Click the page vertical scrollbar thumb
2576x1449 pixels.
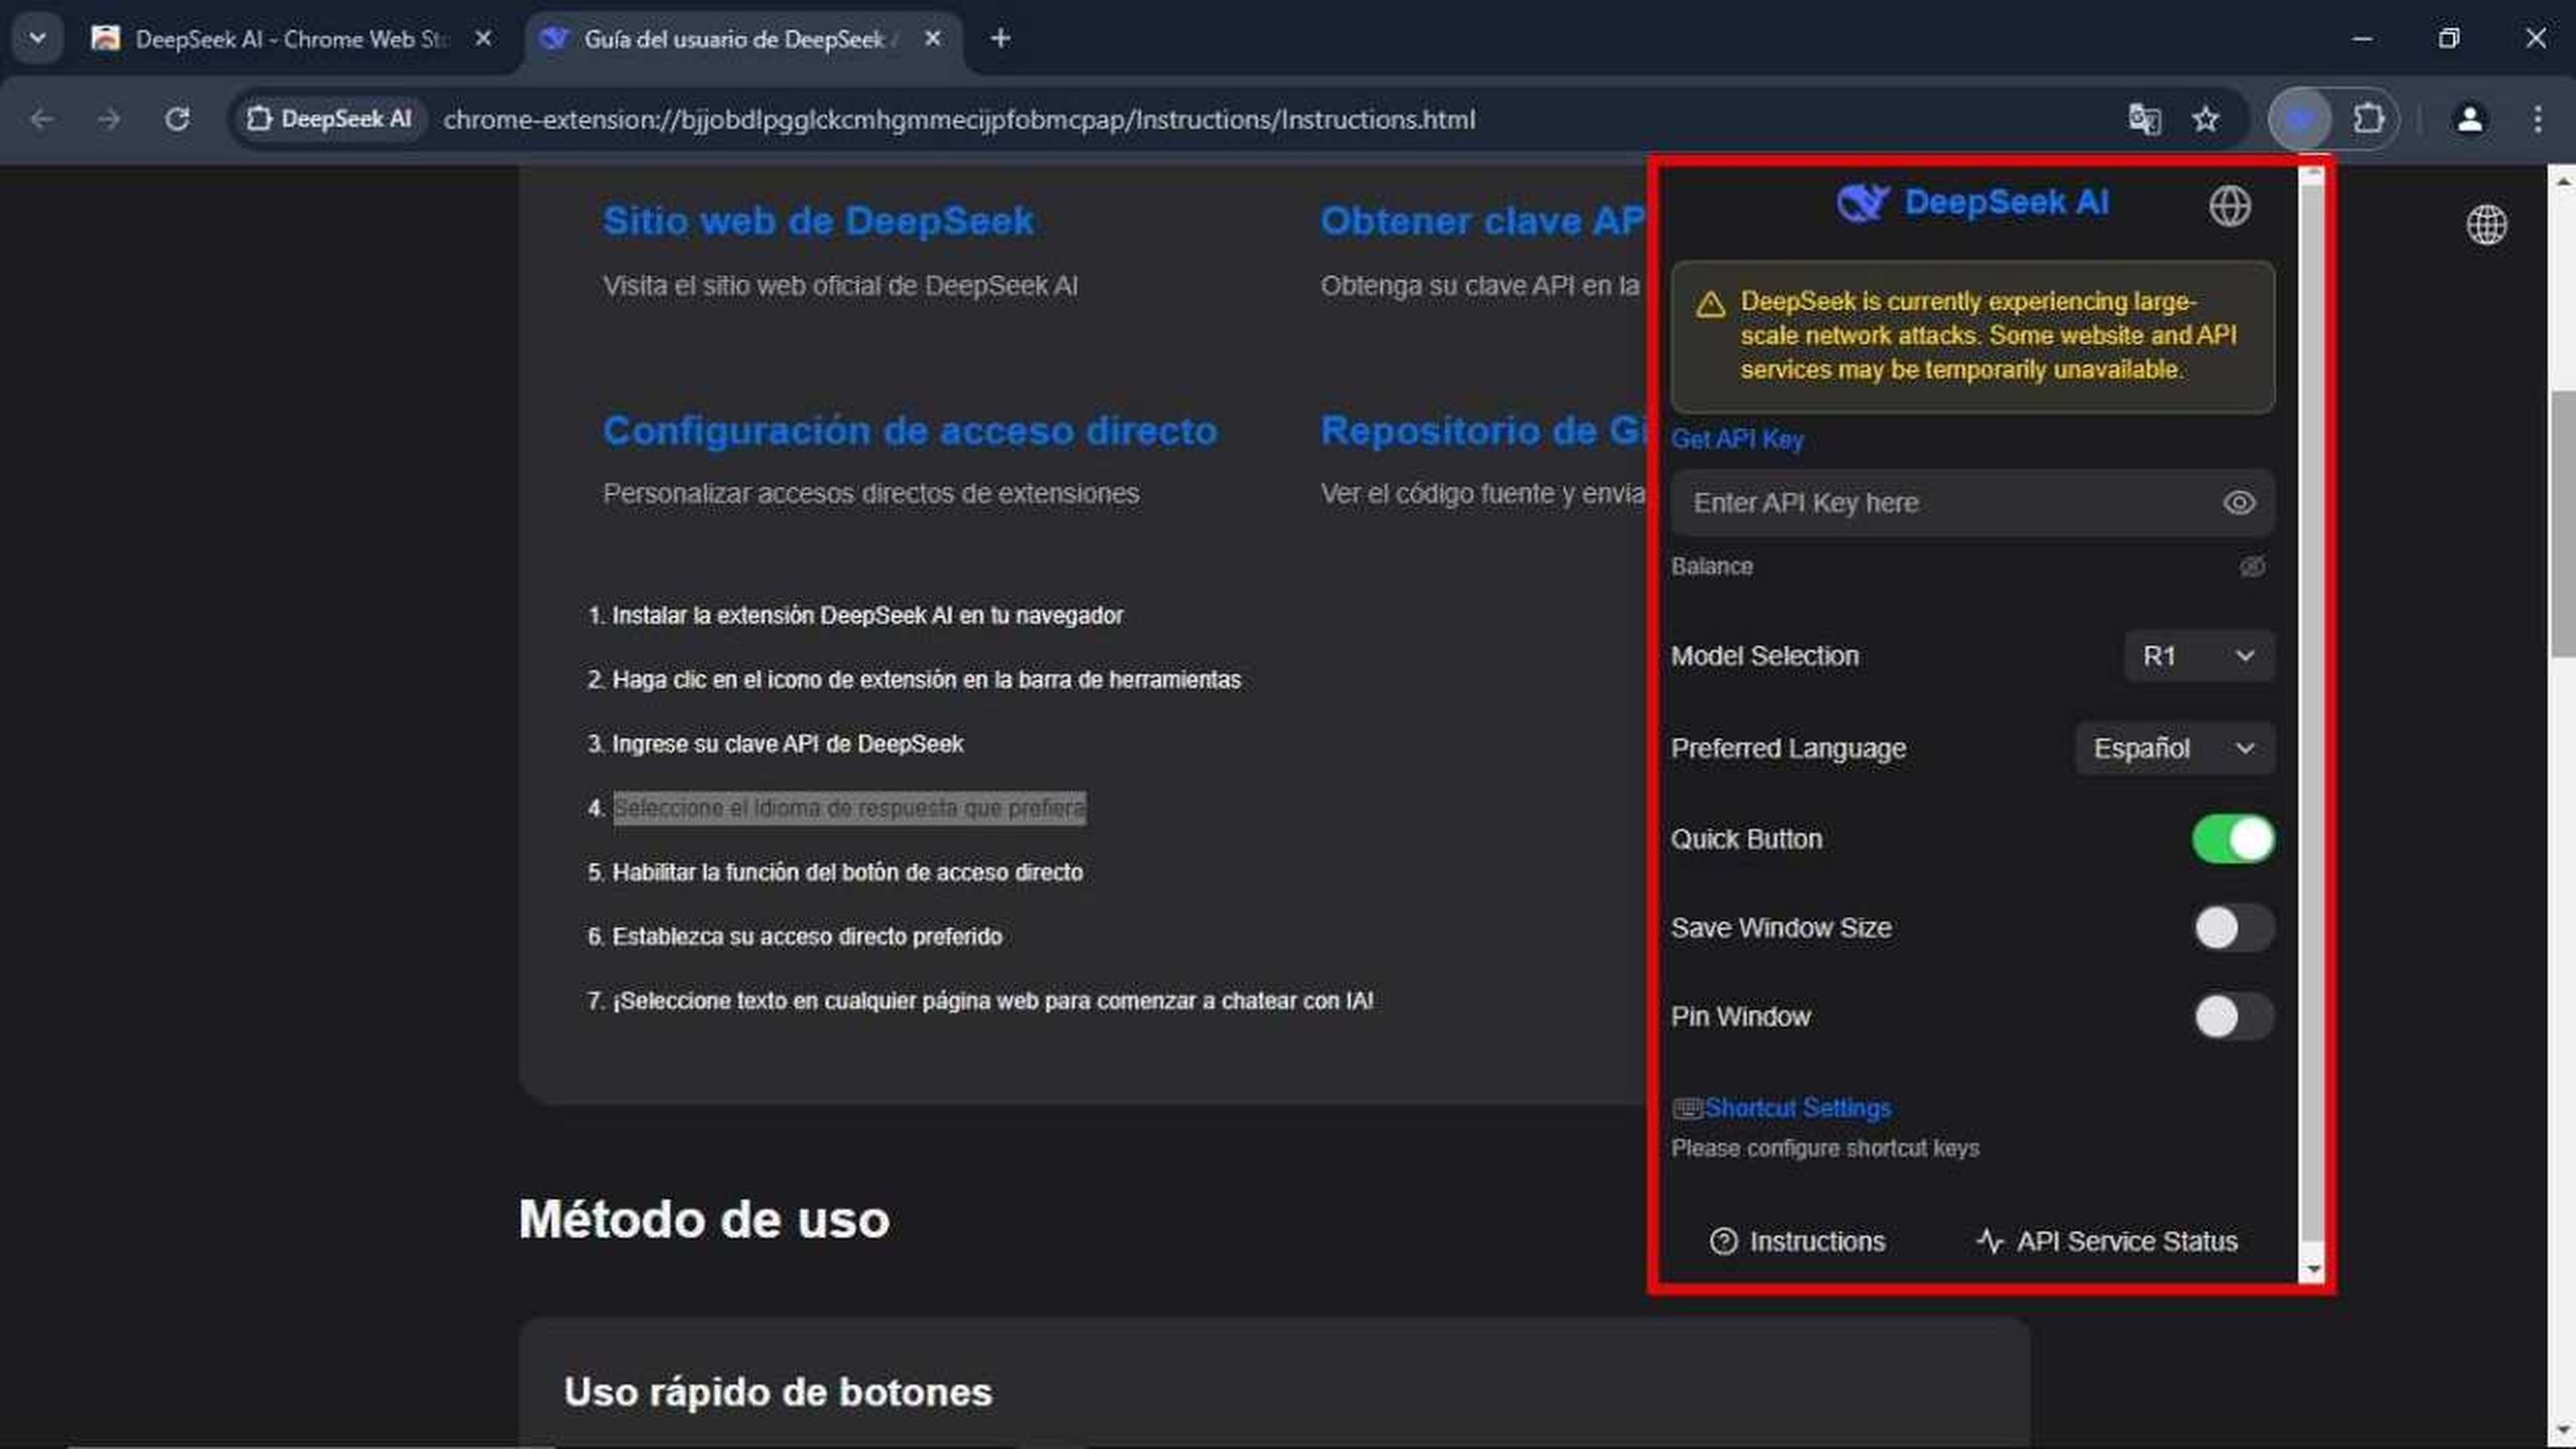click(x=2562, y=523)
